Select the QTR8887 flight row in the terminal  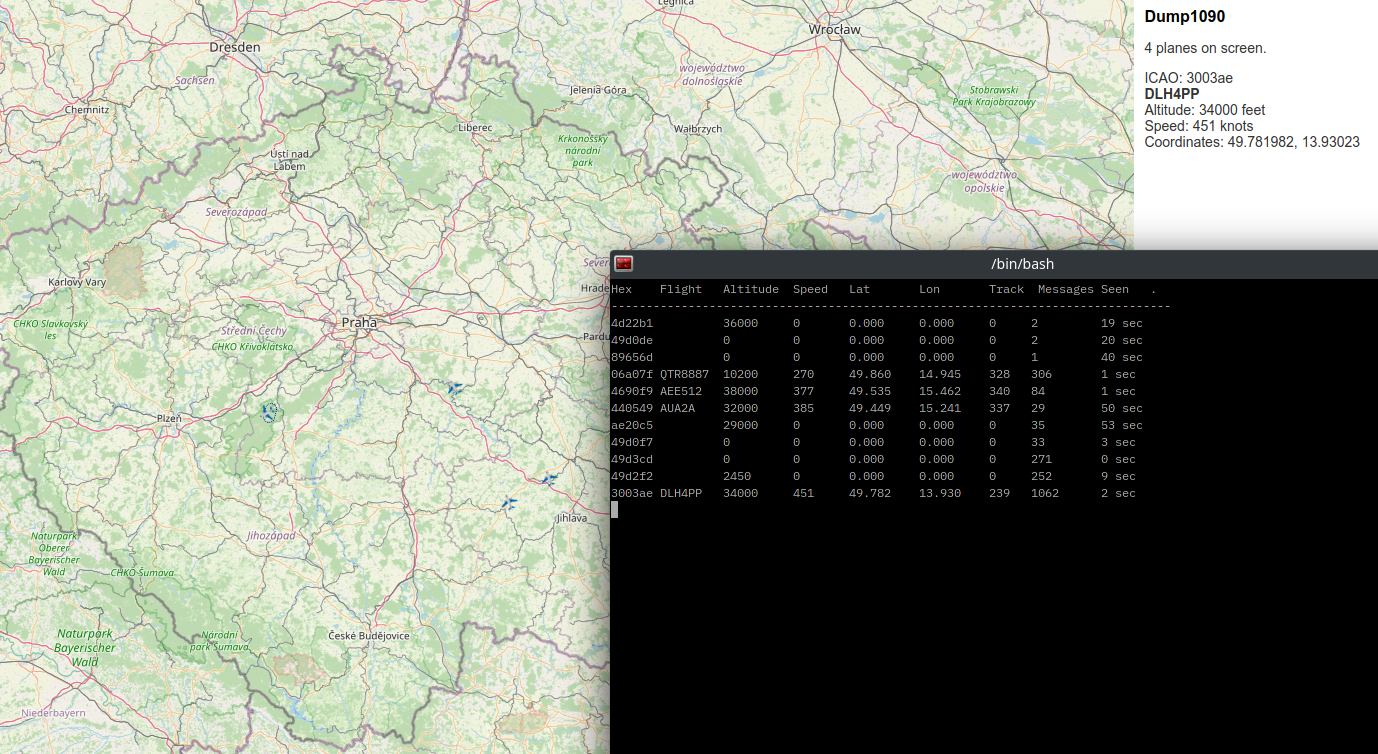684,374
